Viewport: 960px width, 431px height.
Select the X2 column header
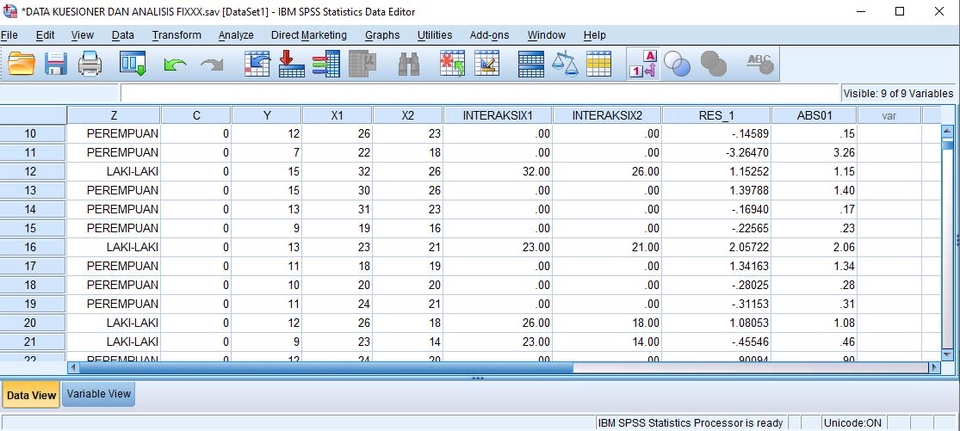(x=408, y=115)
